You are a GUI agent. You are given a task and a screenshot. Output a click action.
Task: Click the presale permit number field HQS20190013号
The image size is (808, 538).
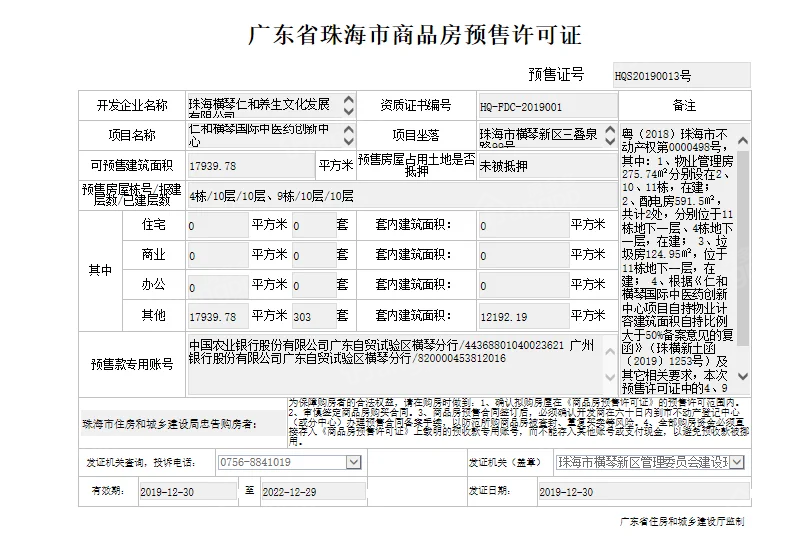point(681,76)
